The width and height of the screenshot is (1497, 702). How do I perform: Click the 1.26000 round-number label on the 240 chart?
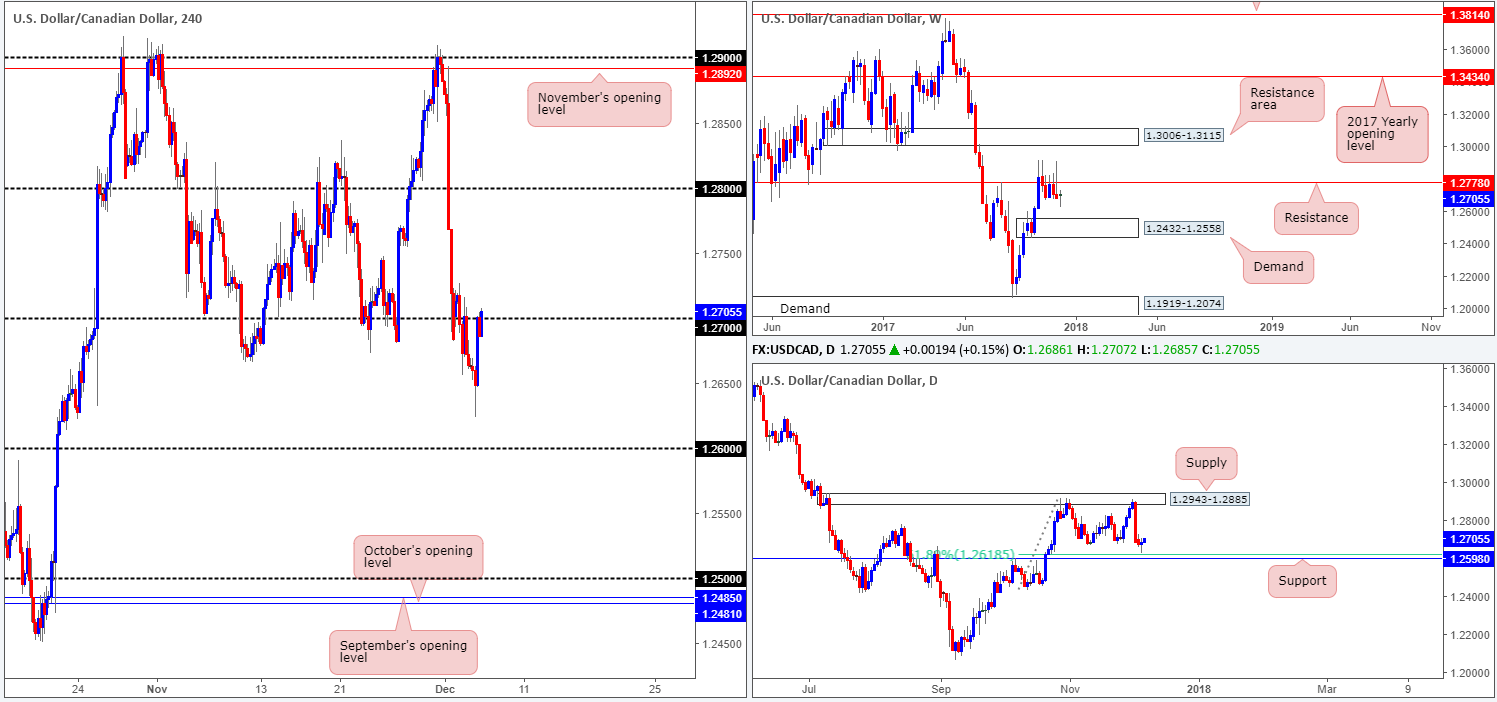[722, 449]
